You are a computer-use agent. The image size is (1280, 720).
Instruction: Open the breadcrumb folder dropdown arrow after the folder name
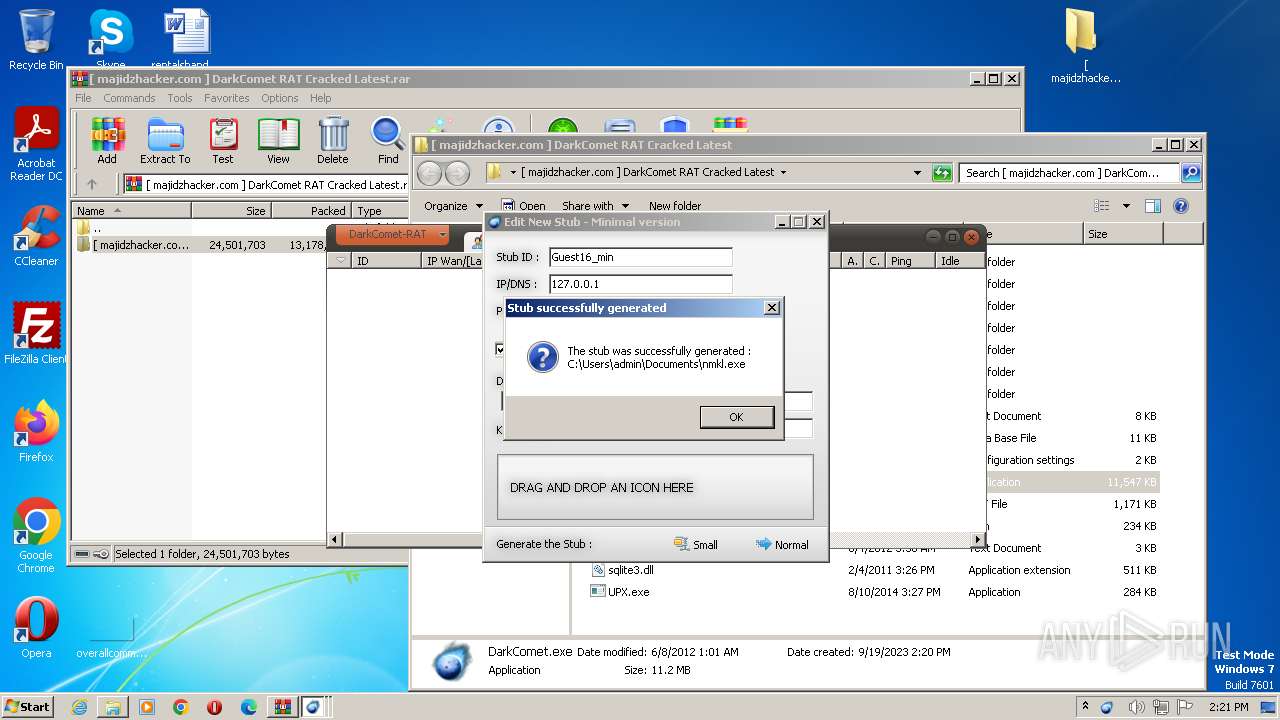[783, 172]
